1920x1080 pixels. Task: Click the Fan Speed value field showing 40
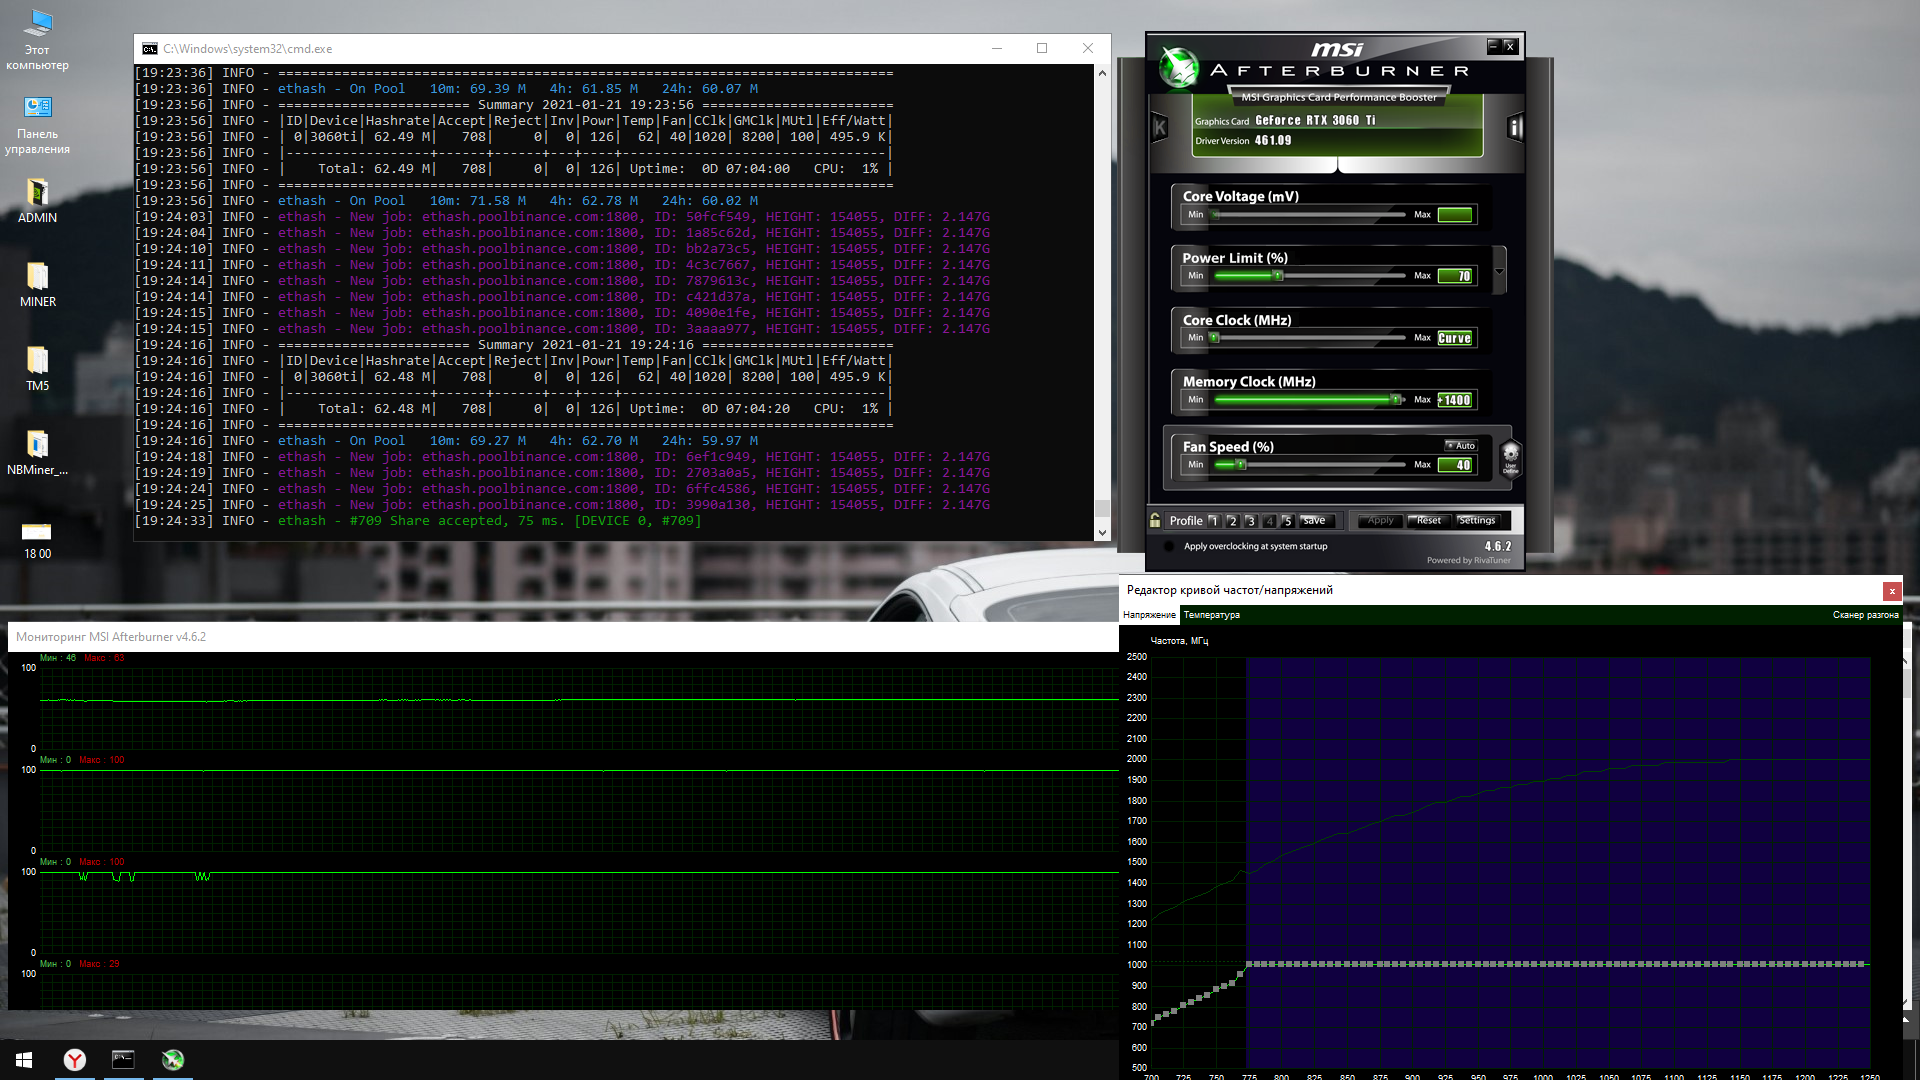point(1455,465)
